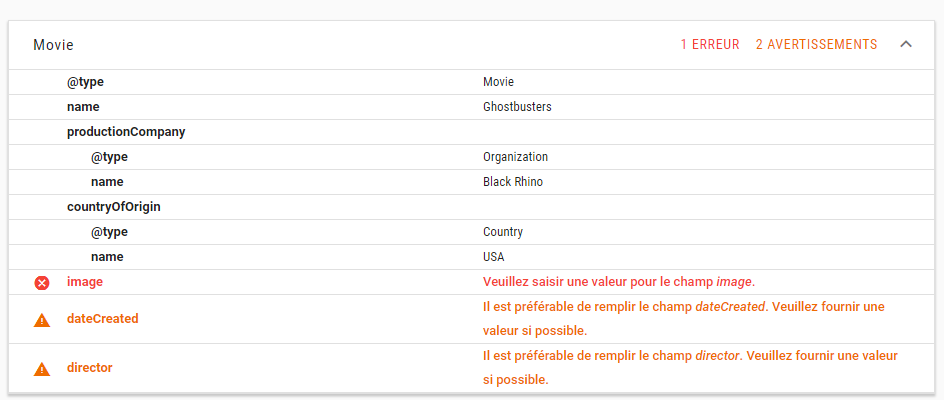Click the Ghostbusters name value

517,107
